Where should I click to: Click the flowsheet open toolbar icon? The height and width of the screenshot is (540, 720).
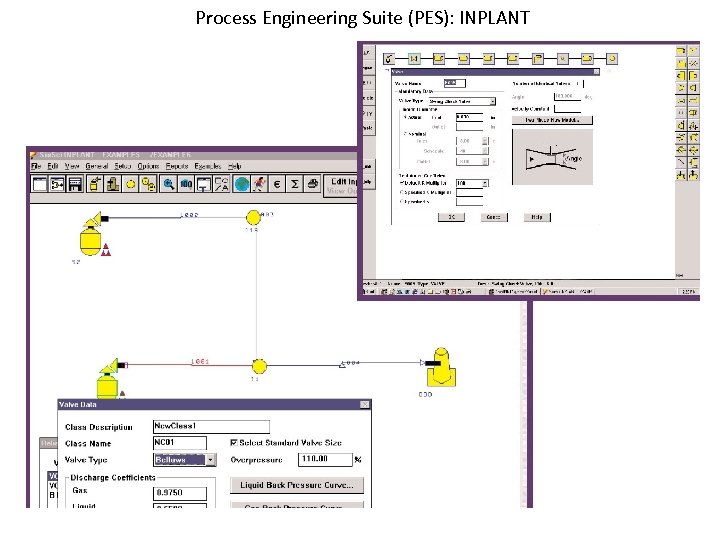pos(57,184)
